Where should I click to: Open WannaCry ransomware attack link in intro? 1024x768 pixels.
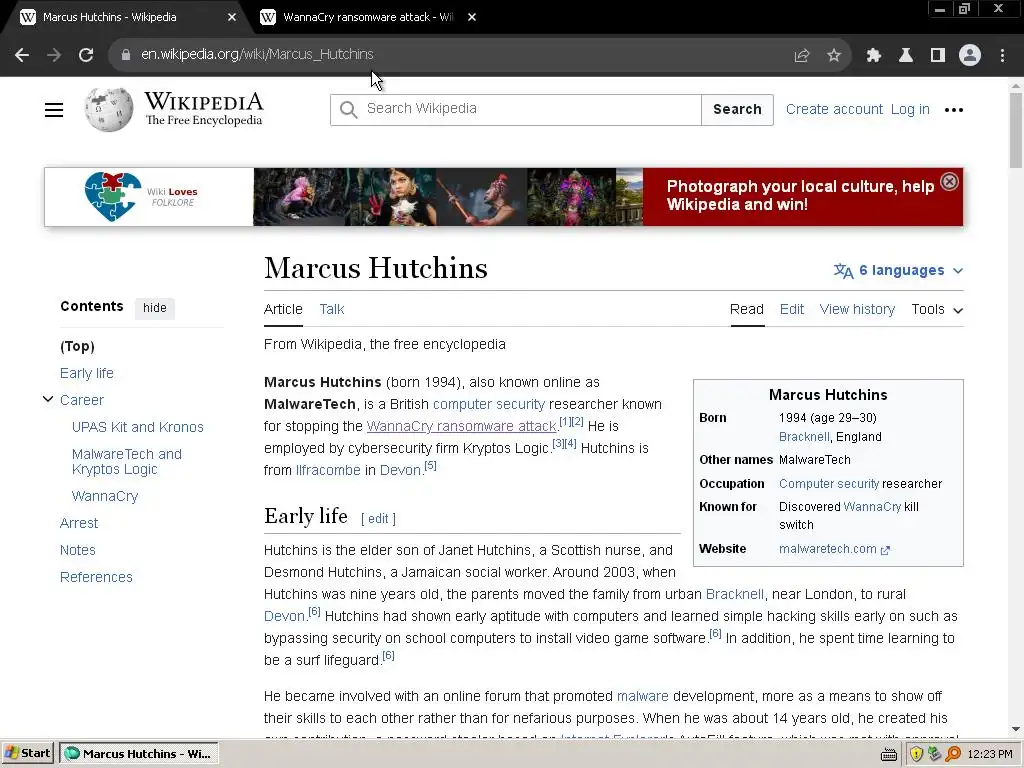click(462, 426)
